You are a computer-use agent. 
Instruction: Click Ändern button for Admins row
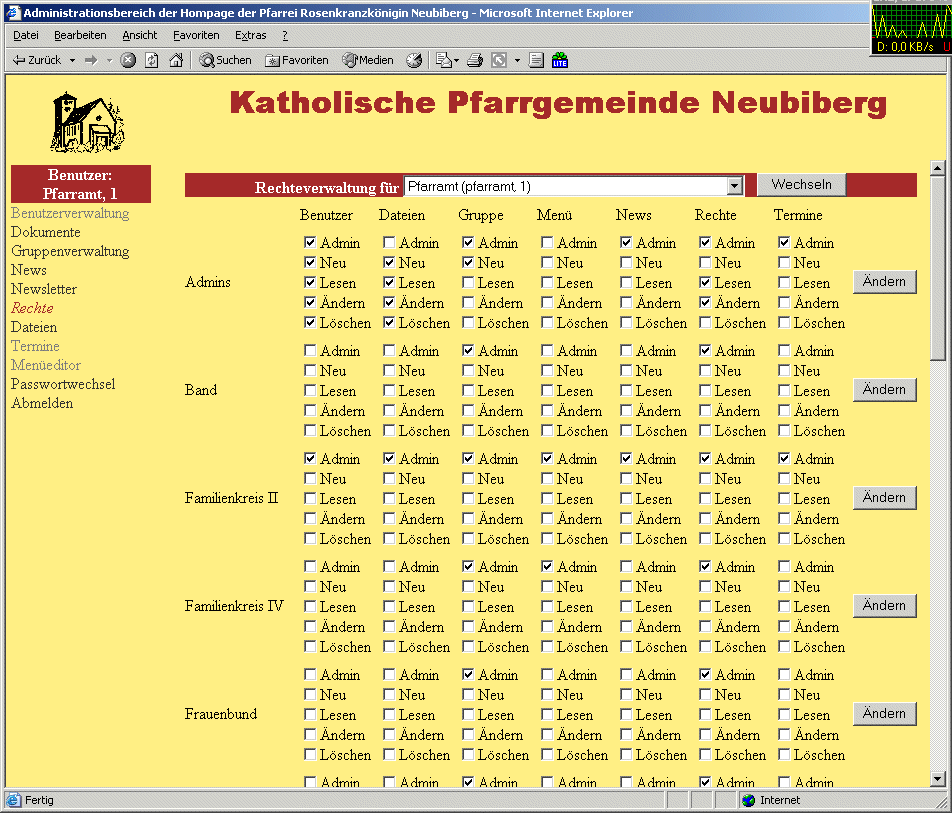point(885,282)
